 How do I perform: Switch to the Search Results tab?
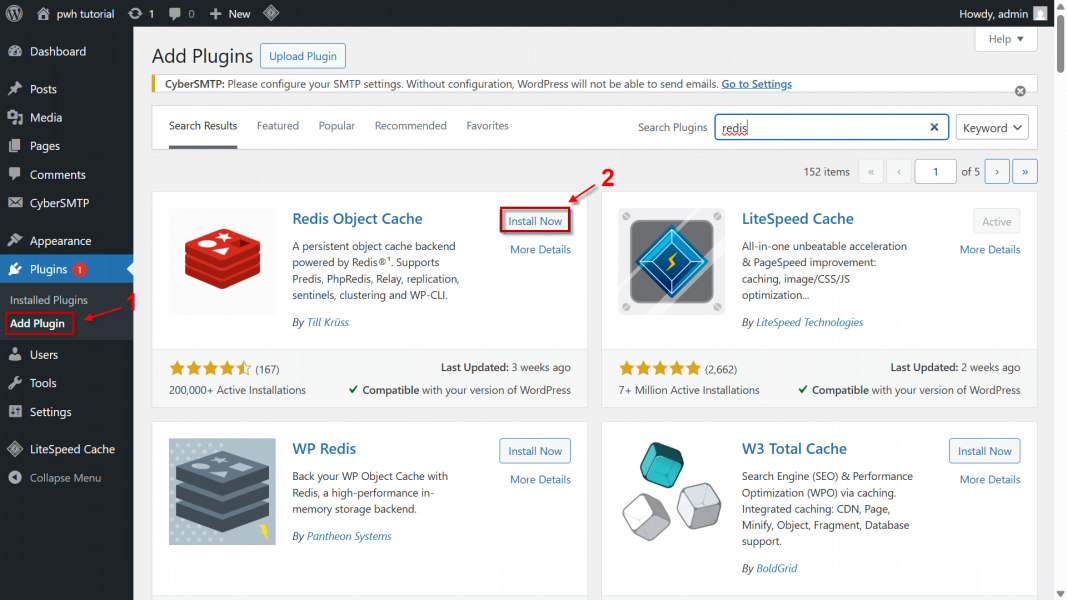pos(203,126)
